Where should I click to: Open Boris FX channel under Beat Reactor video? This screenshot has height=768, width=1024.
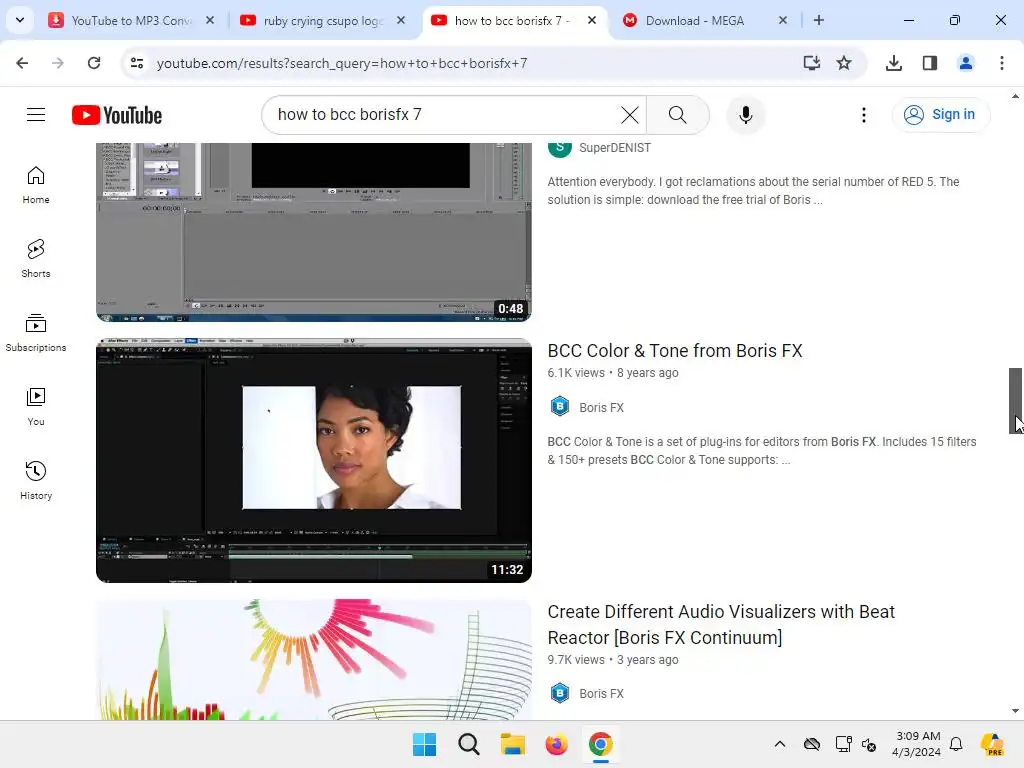601,694
